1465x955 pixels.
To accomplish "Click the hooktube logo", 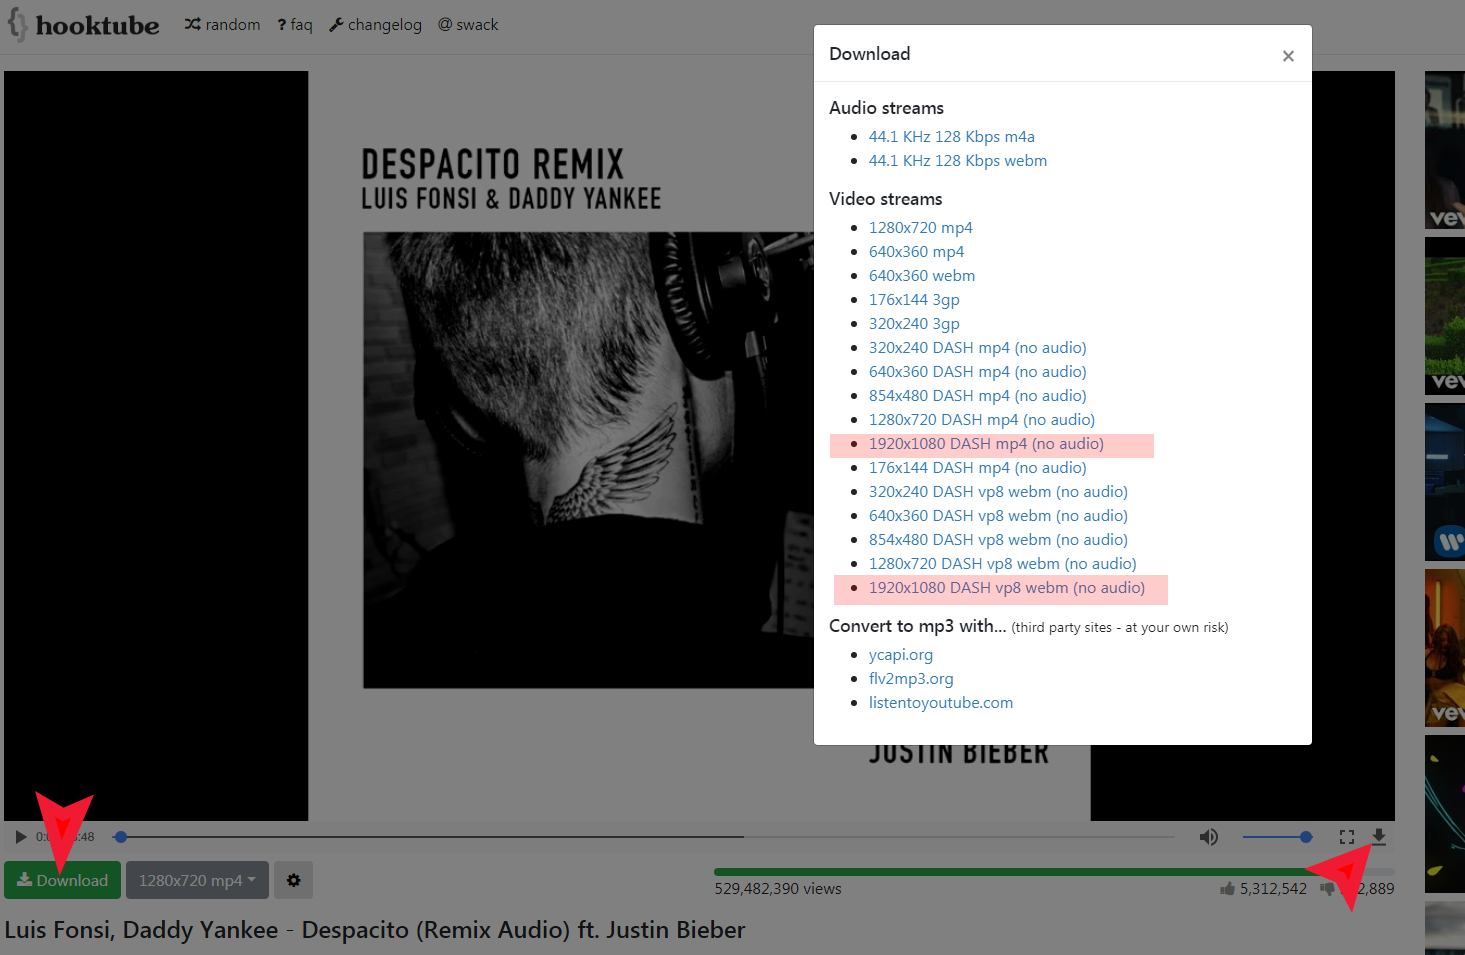I will [x=84, y=25].
